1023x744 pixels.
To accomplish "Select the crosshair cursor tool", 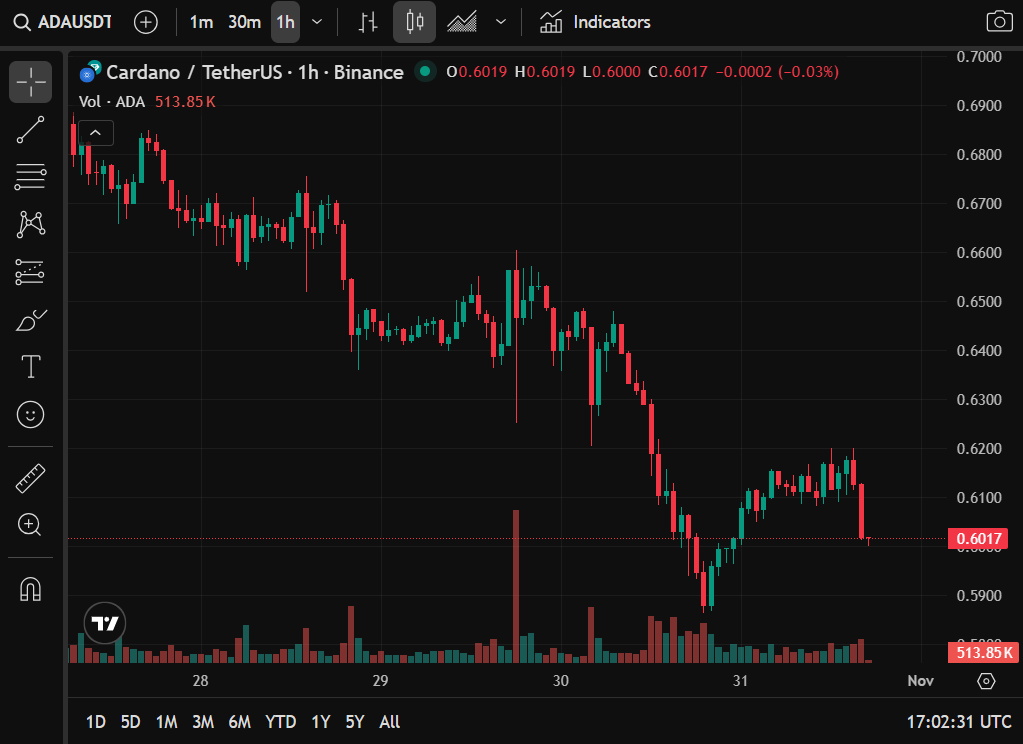I will click(x=31, y=82).
